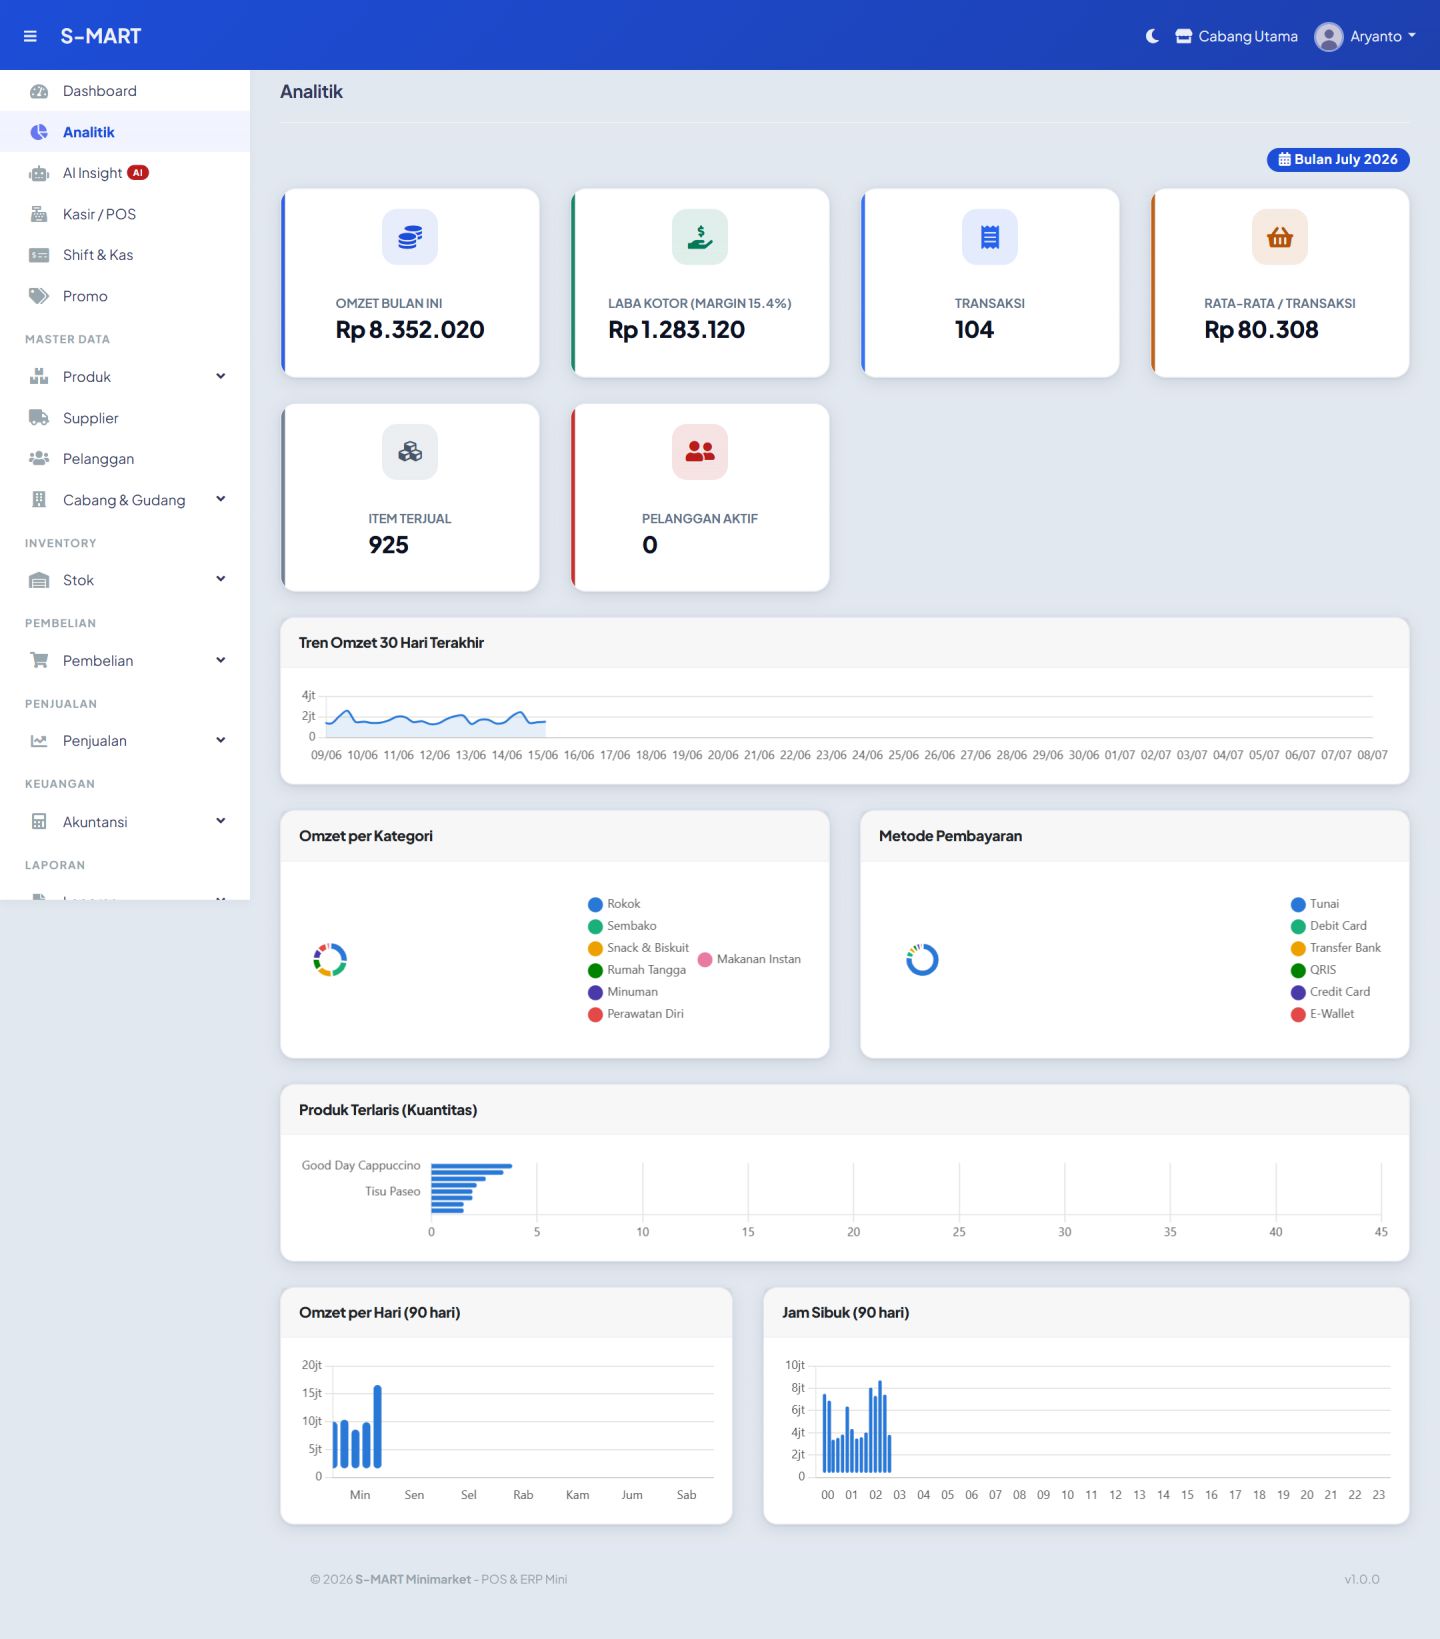The image size is (1440, 1639).
Task: Expand the Produk submenu chevron
Action: [221, 376]
